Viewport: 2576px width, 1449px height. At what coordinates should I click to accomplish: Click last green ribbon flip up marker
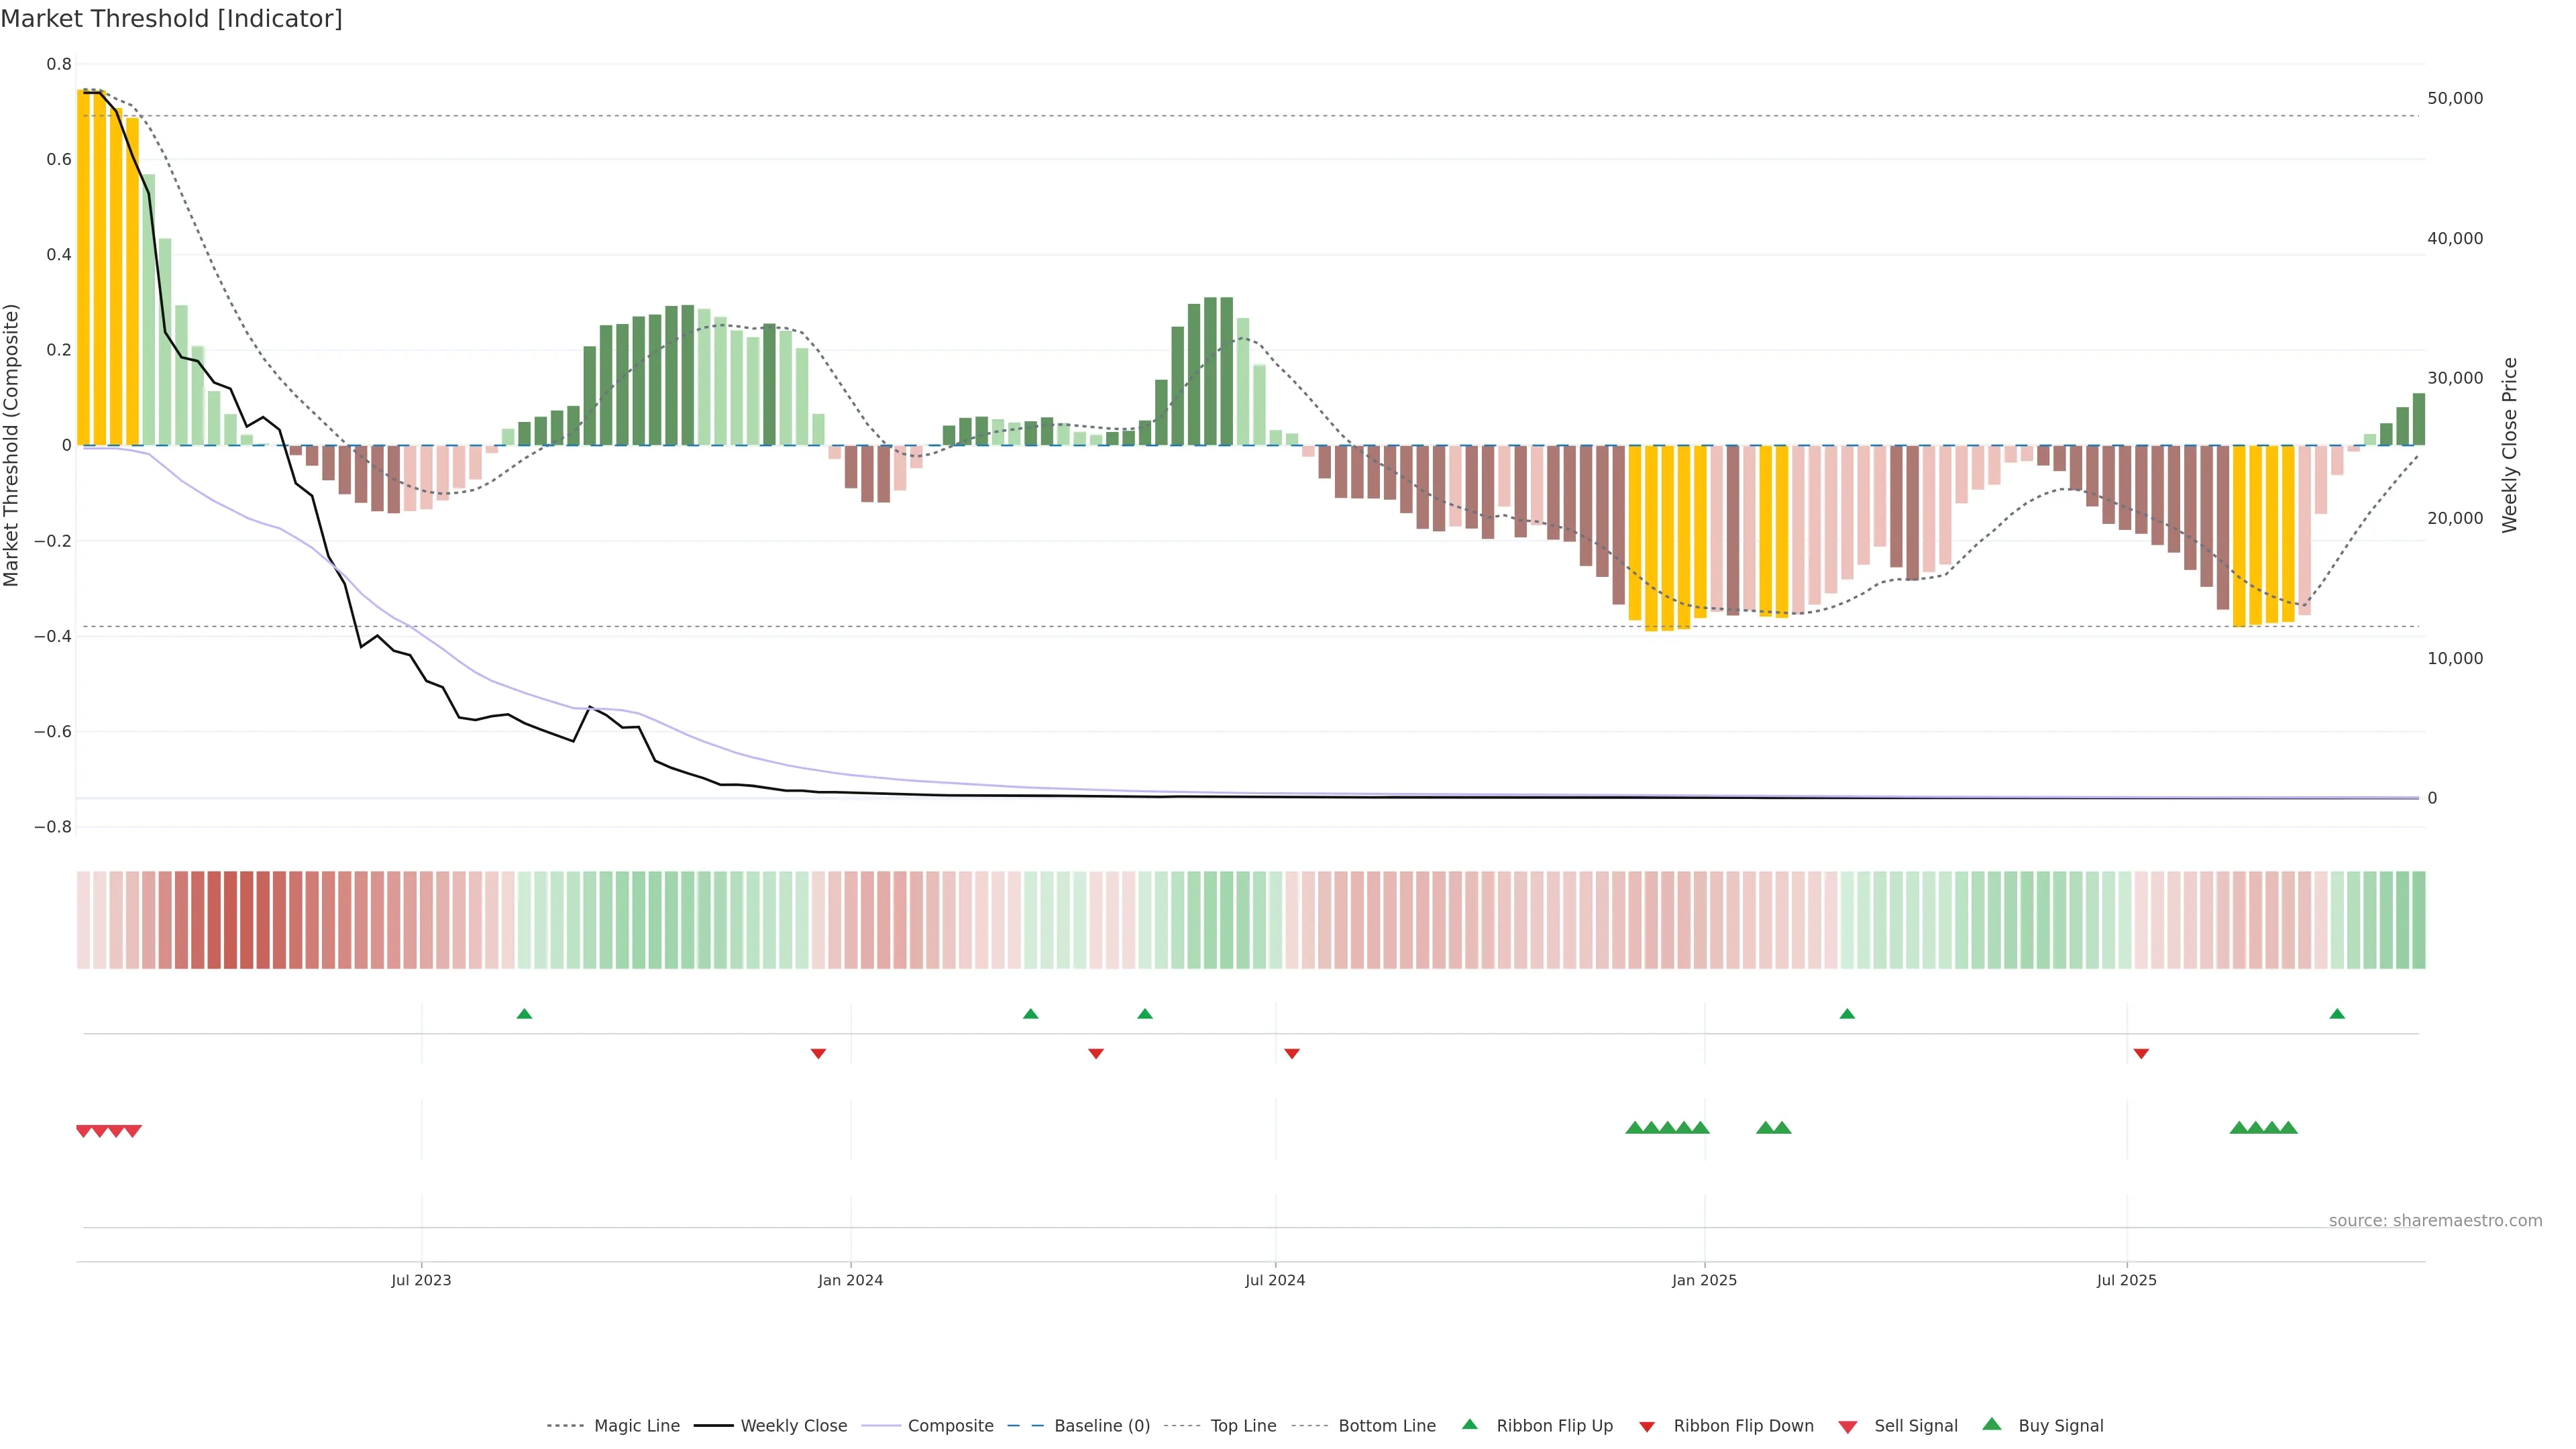pyautogui.click(x=2337, y=1014)
